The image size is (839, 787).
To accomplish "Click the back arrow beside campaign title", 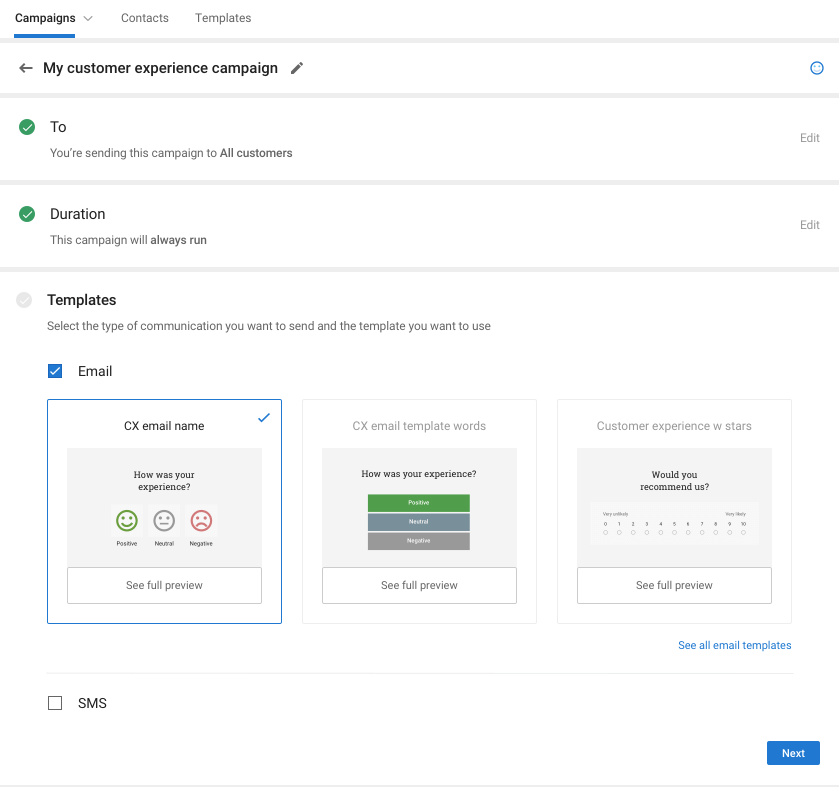I will pyautogui.click(x=26, y=68).
